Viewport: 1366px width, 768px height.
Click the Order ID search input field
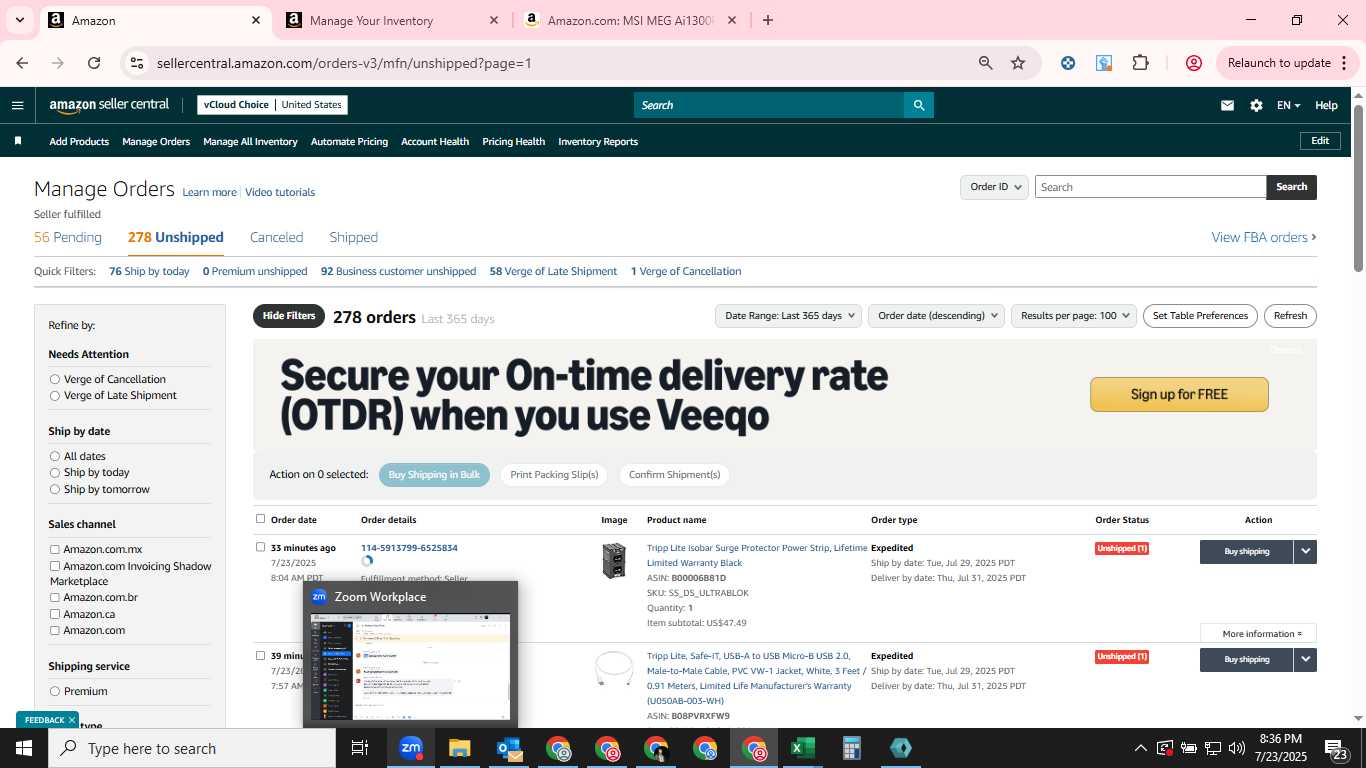click(1150, 187)
